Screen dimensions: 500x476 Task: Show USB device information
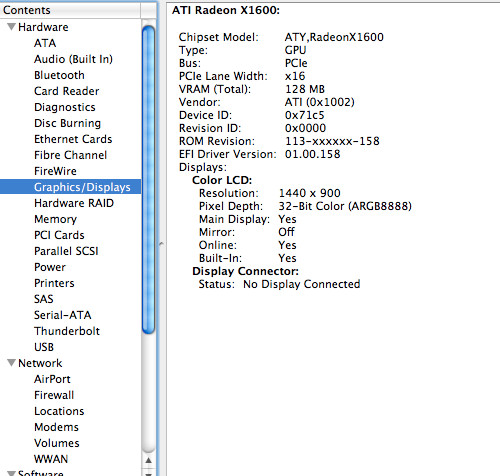(x=44, y=347)
